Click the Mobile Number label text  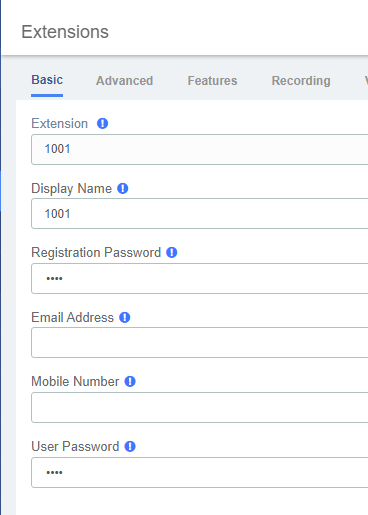tap(75, 382)
